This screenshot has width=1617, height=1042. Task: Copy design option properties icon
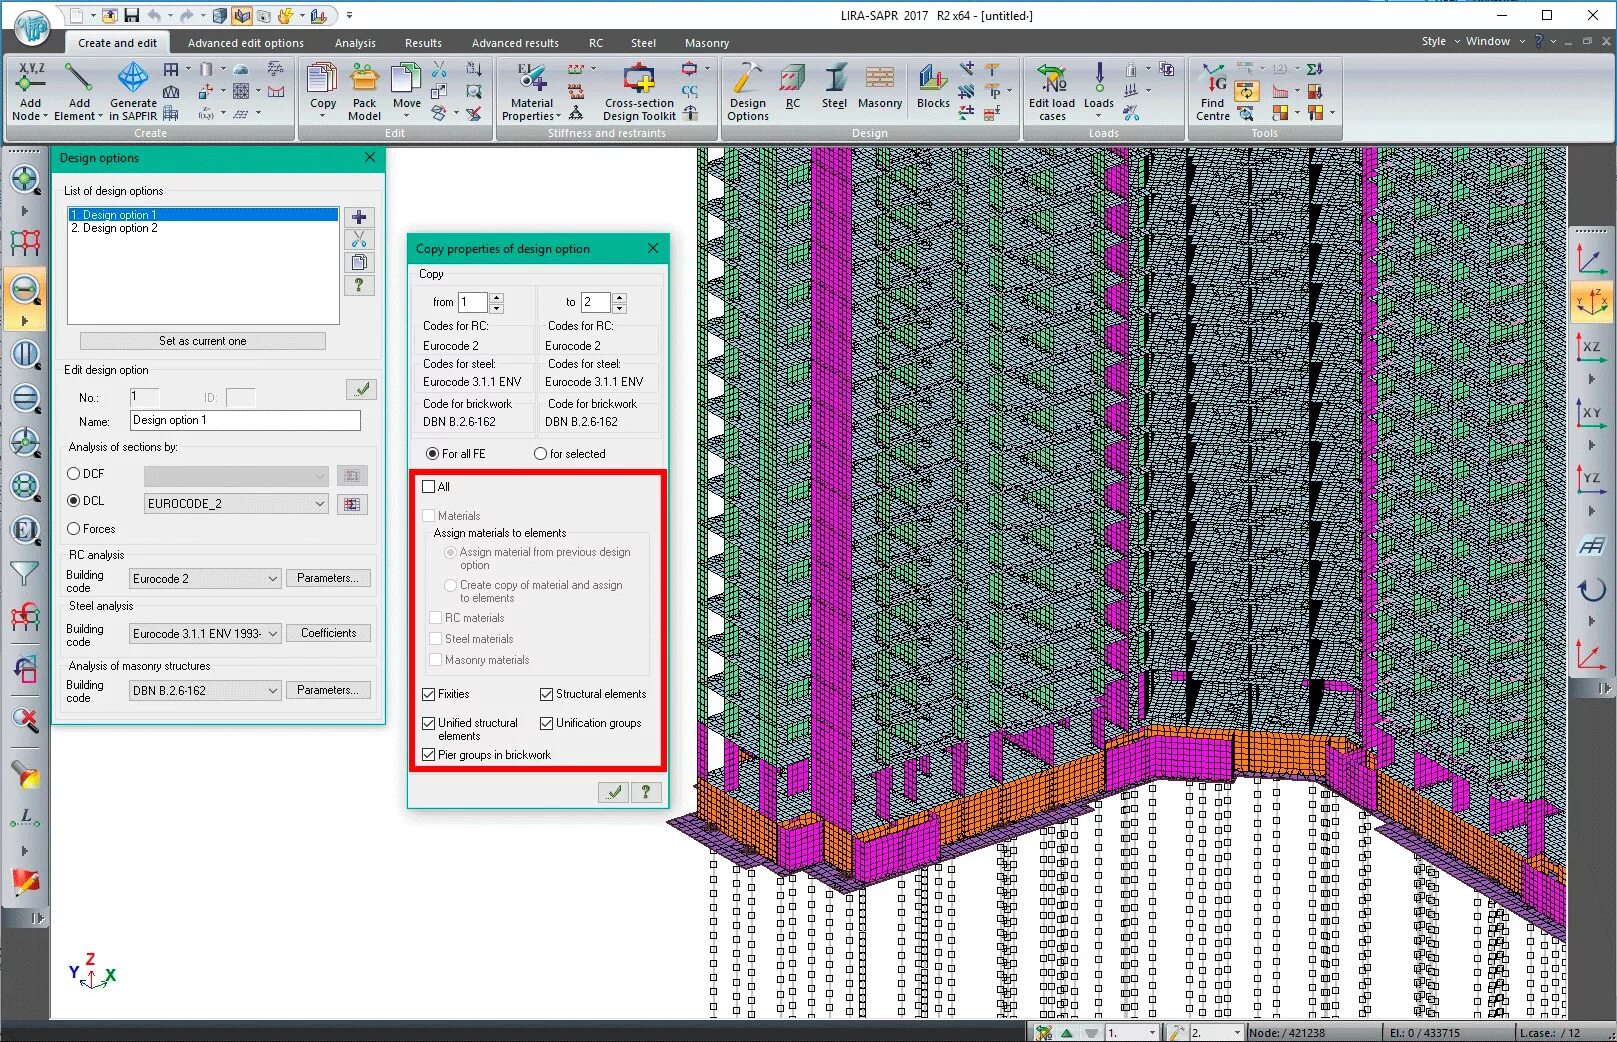tap(359, 262)
